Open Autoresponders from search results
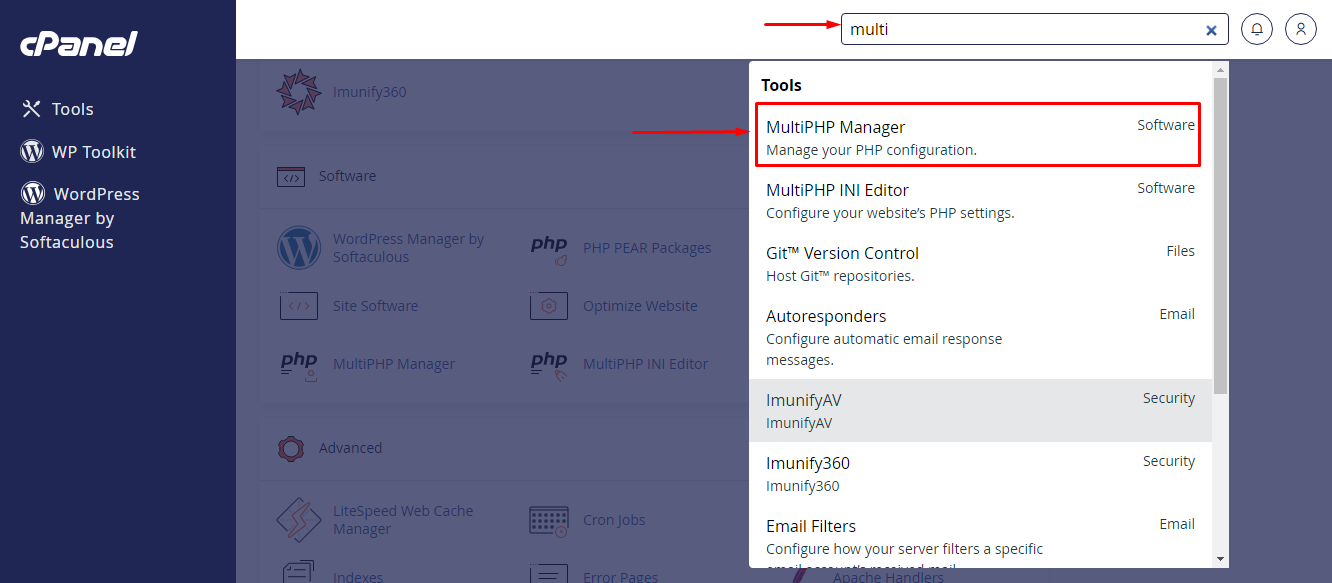 [976, 337]
